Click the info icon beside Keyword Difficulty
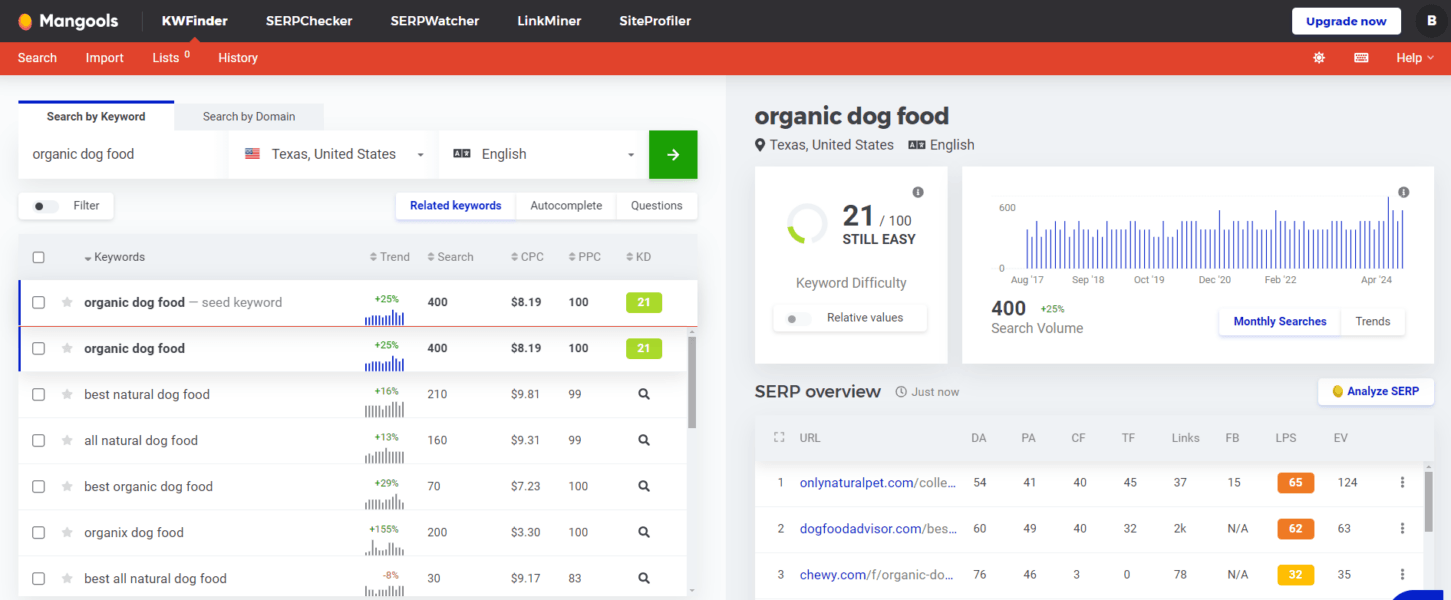The height and width of the screenshot is (600, 1451). tap(917, 192)
